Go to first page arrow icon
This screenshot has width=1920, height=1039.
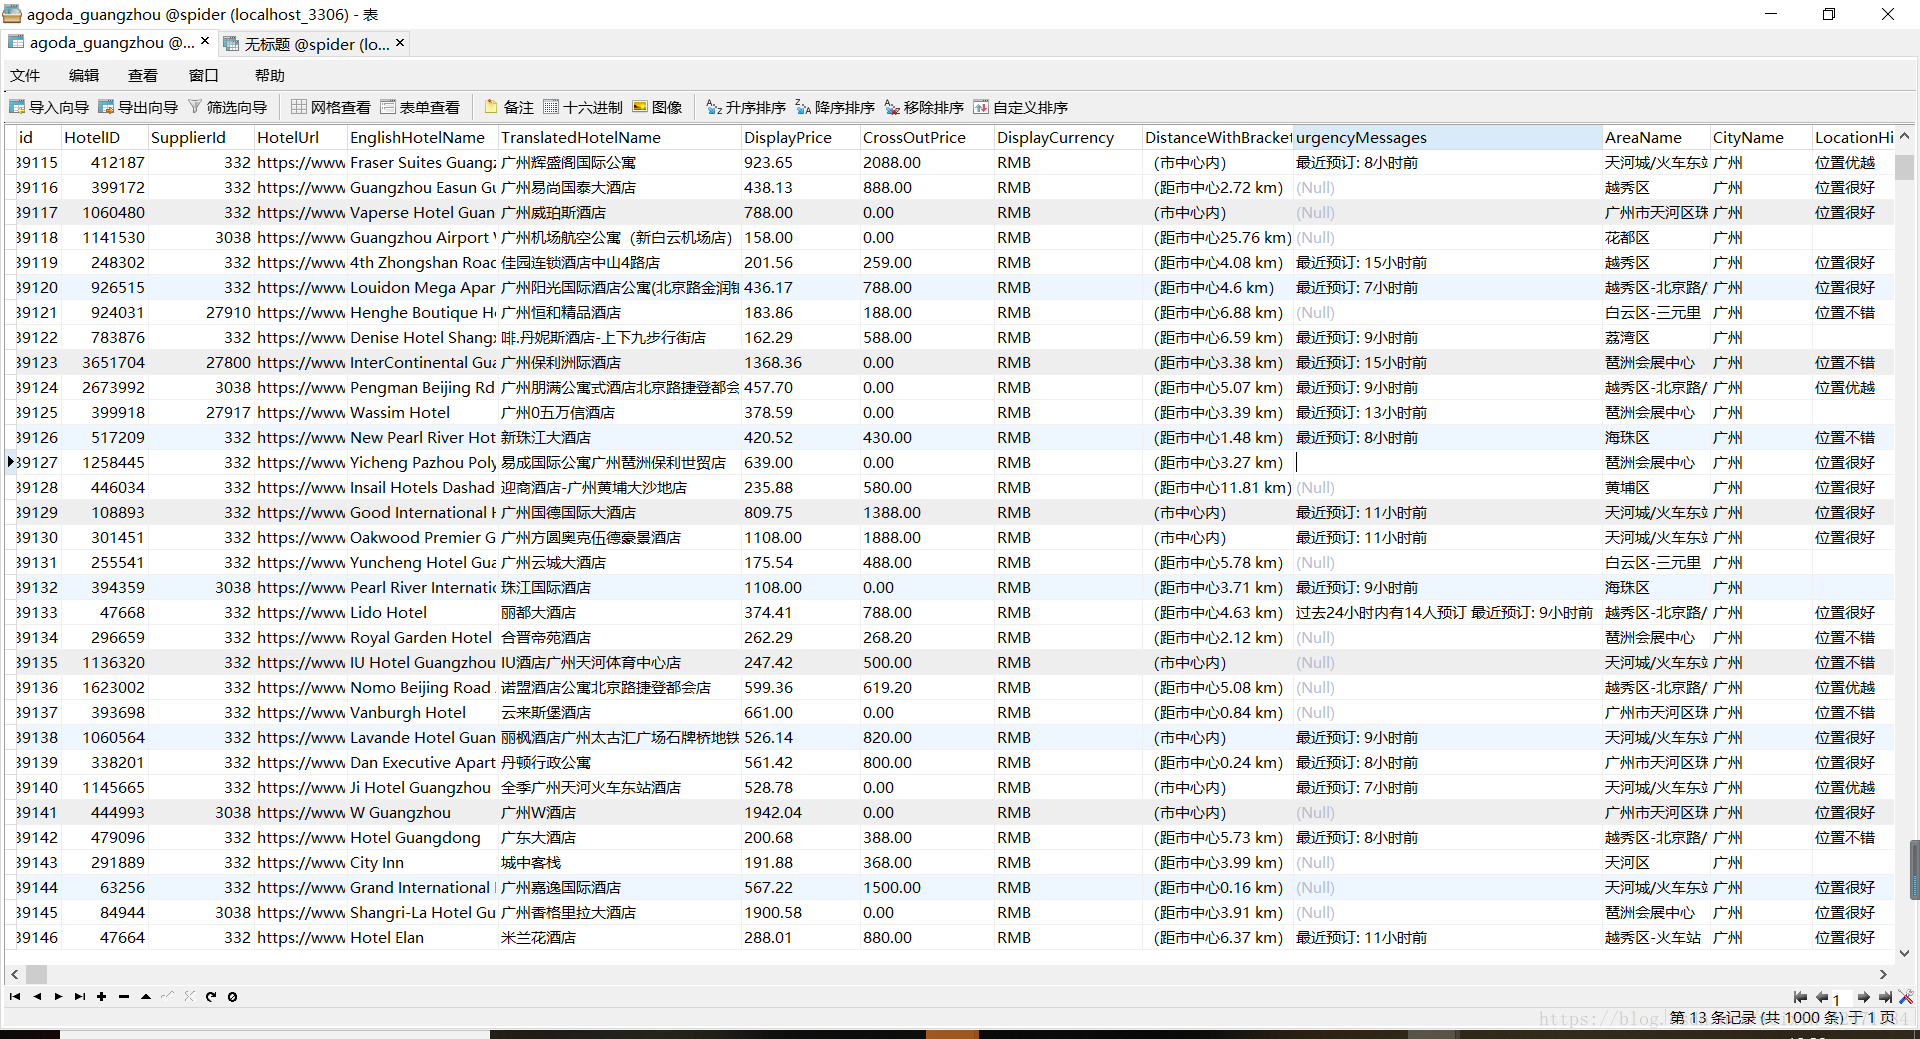tap(1800, 997)
